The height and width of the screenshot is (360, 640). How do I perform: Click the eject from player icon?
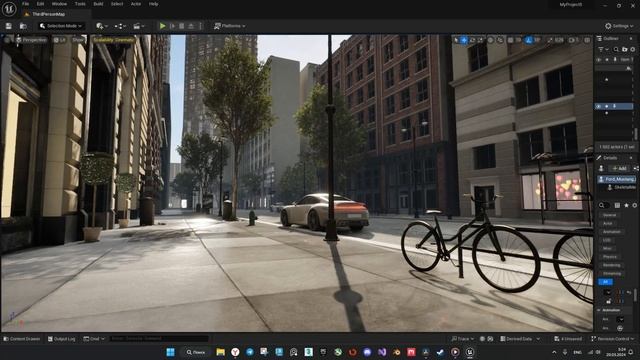pos(191,26)
